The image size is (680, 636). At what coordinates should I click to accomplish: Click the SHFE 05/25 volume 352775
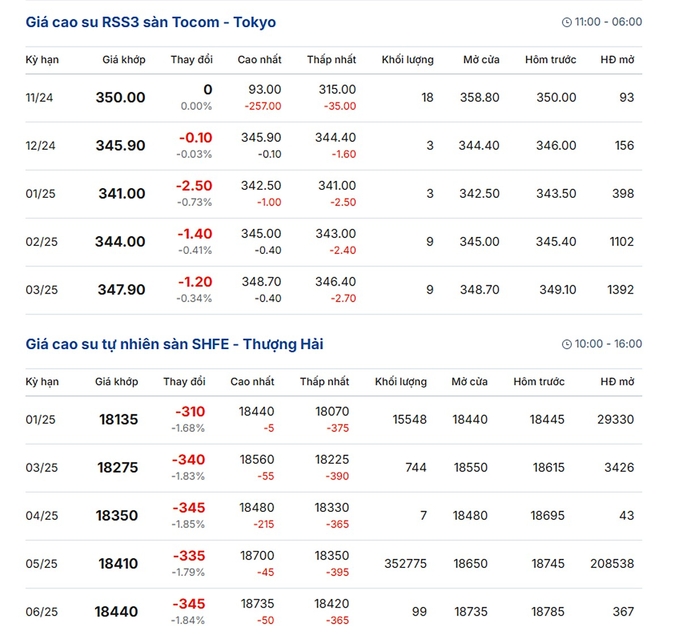coord(405,564)
